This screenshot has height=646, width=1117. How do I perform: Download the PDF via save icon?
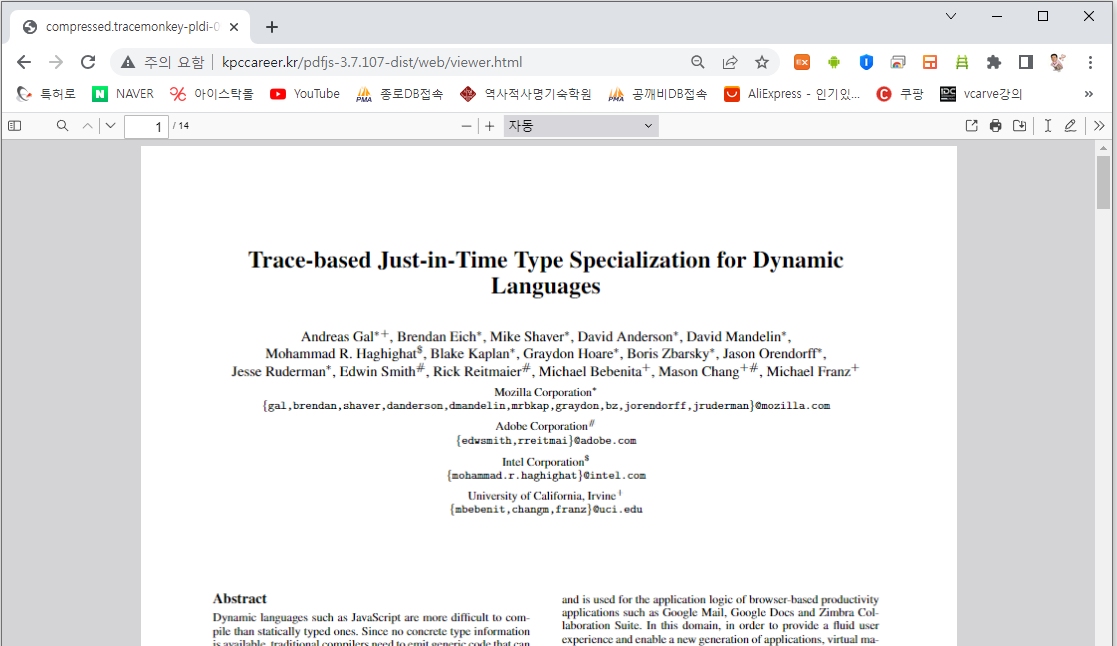pyautogui.click(x=1019, y=126)
